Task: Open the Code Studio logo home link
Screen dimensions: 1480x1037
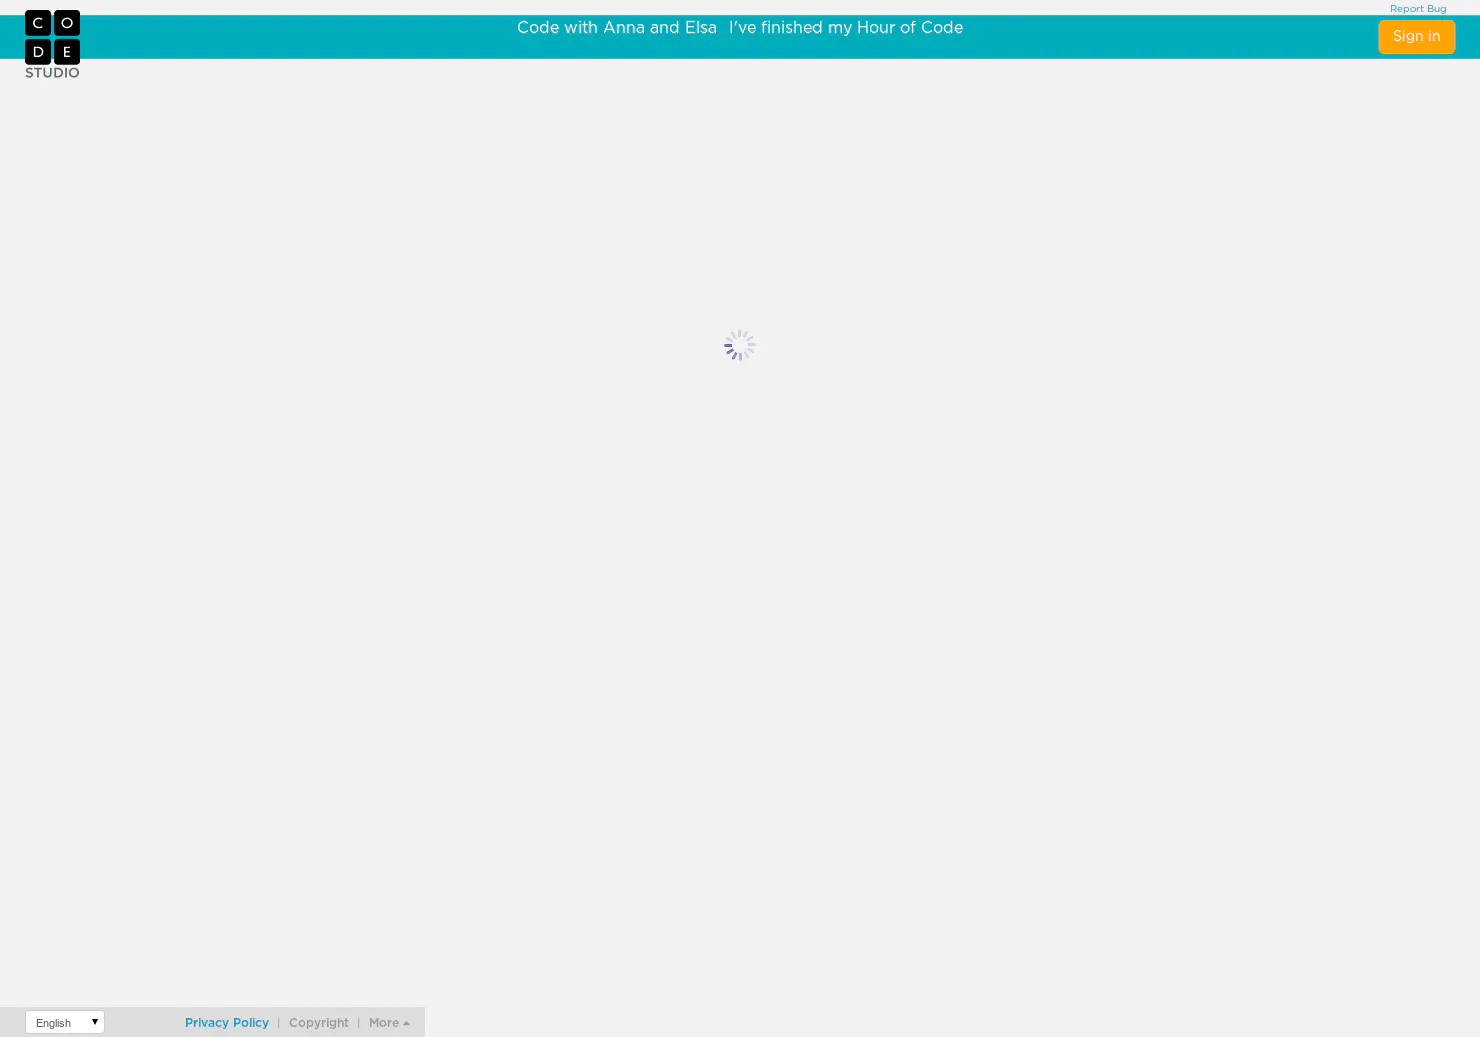Action: tap(52, 44)
